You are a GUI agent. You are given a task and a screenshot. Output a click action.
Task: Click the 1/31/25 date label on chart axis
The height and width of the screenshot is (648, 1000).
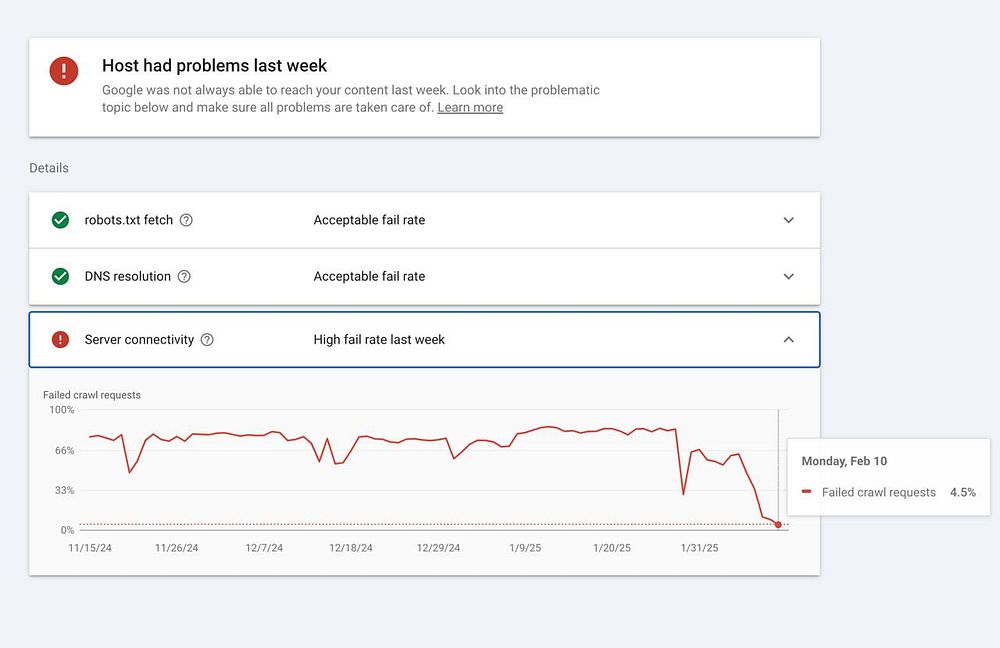(699, 548)
